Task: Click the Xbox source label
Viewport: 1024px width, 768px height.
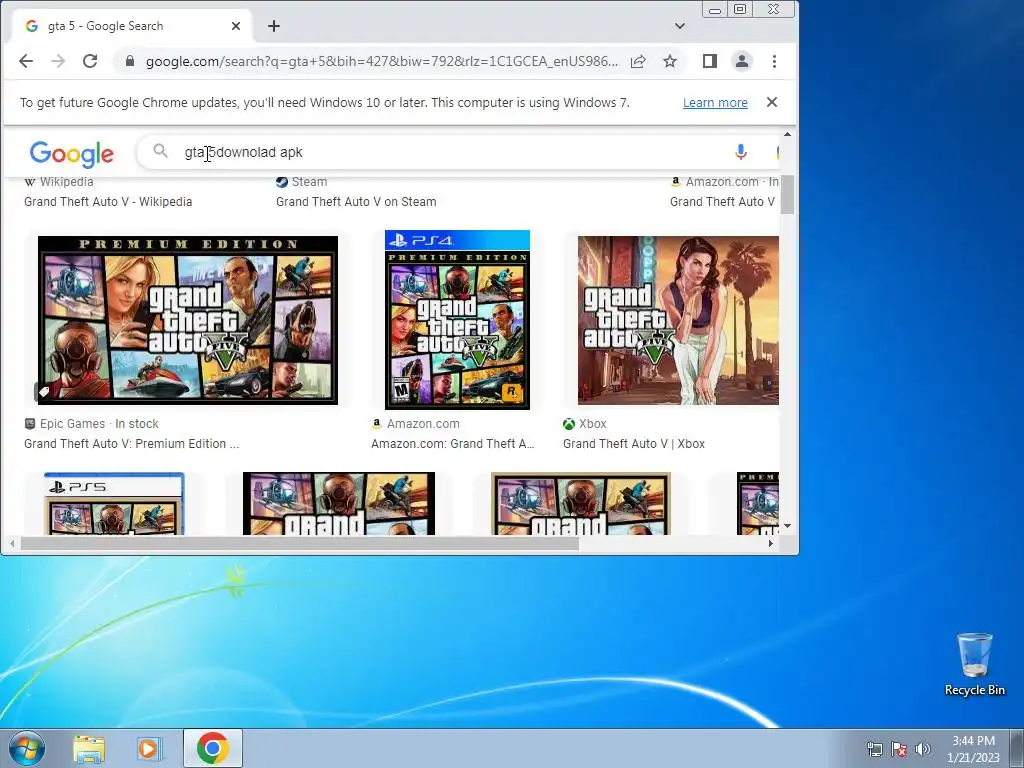Action: click(592, 424)
